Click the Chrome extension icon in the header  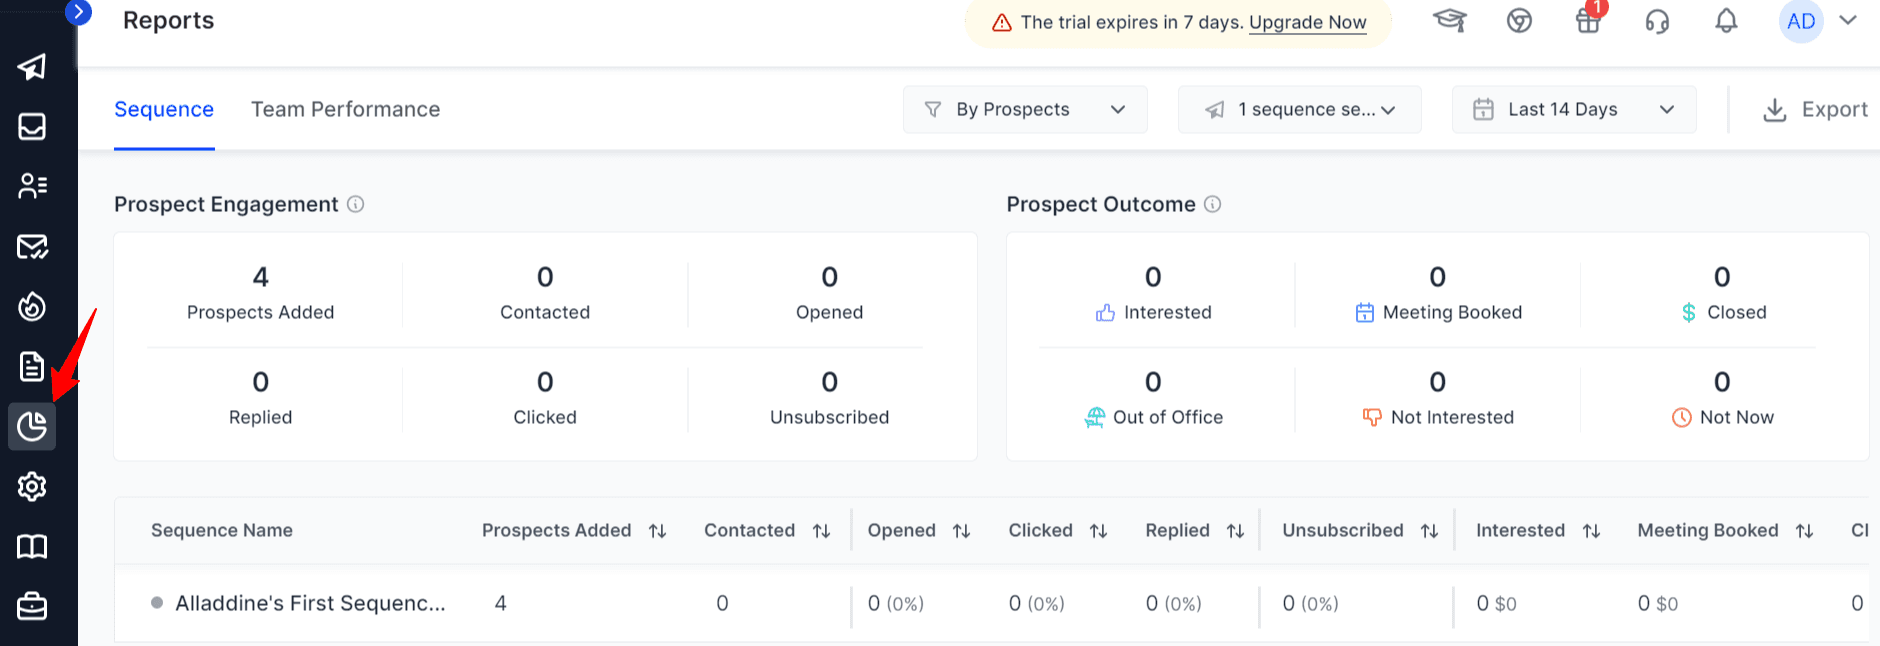(1519, 21)
